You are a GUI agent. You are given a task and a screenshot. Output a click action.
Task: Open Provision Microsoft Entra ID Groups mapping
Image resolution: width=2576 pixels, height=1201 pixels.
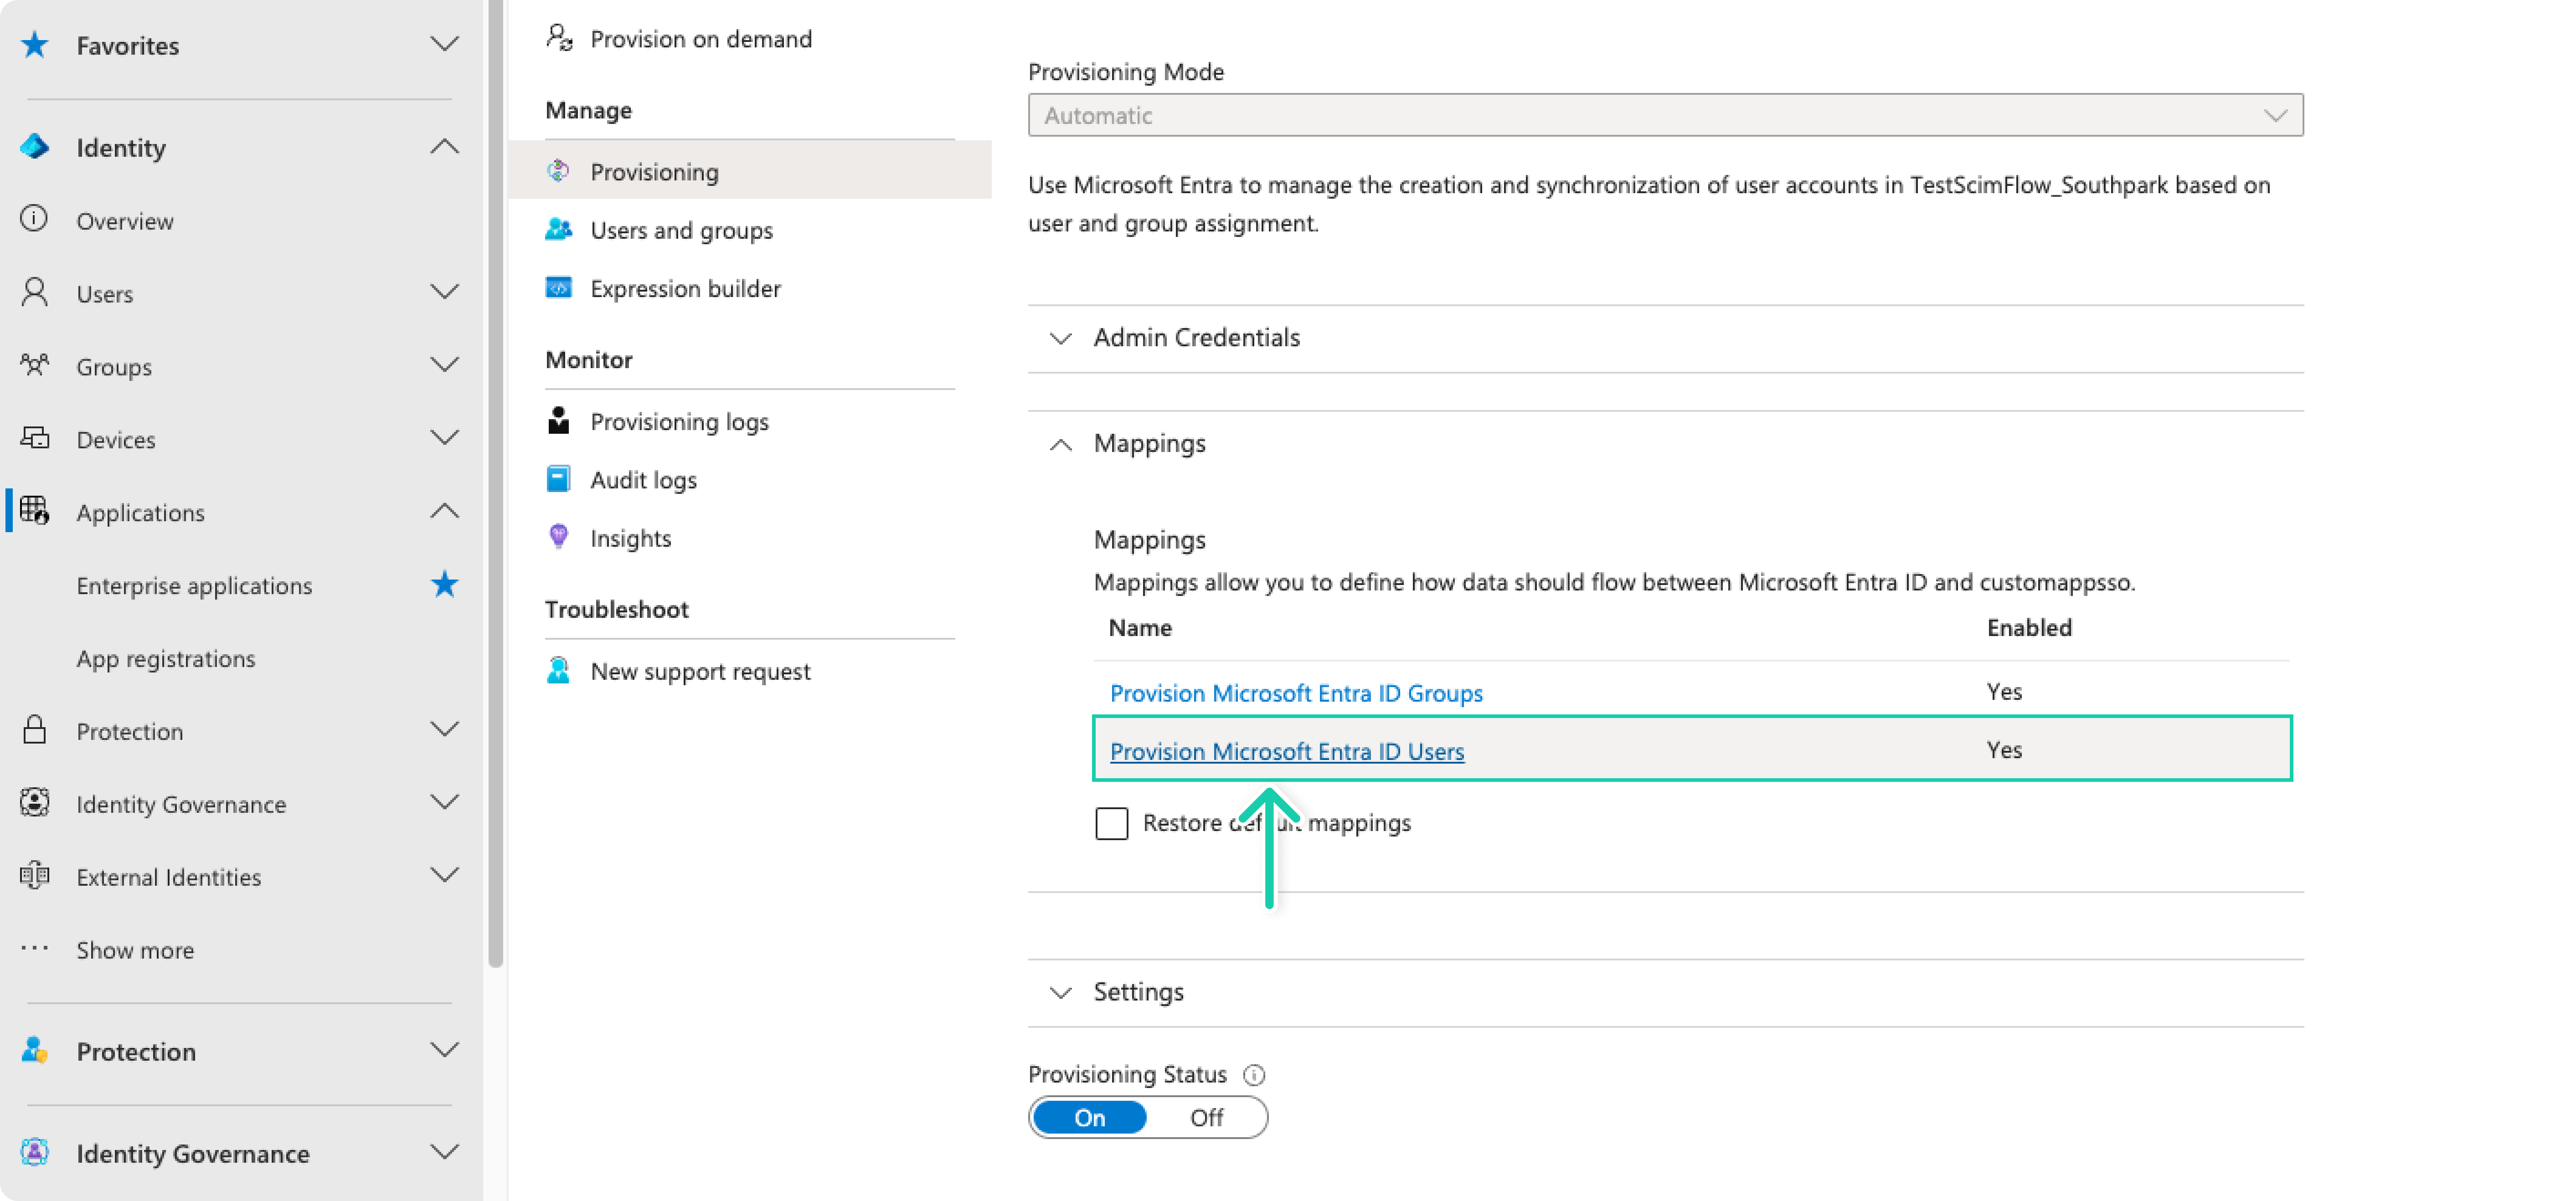pos(1296,693)
